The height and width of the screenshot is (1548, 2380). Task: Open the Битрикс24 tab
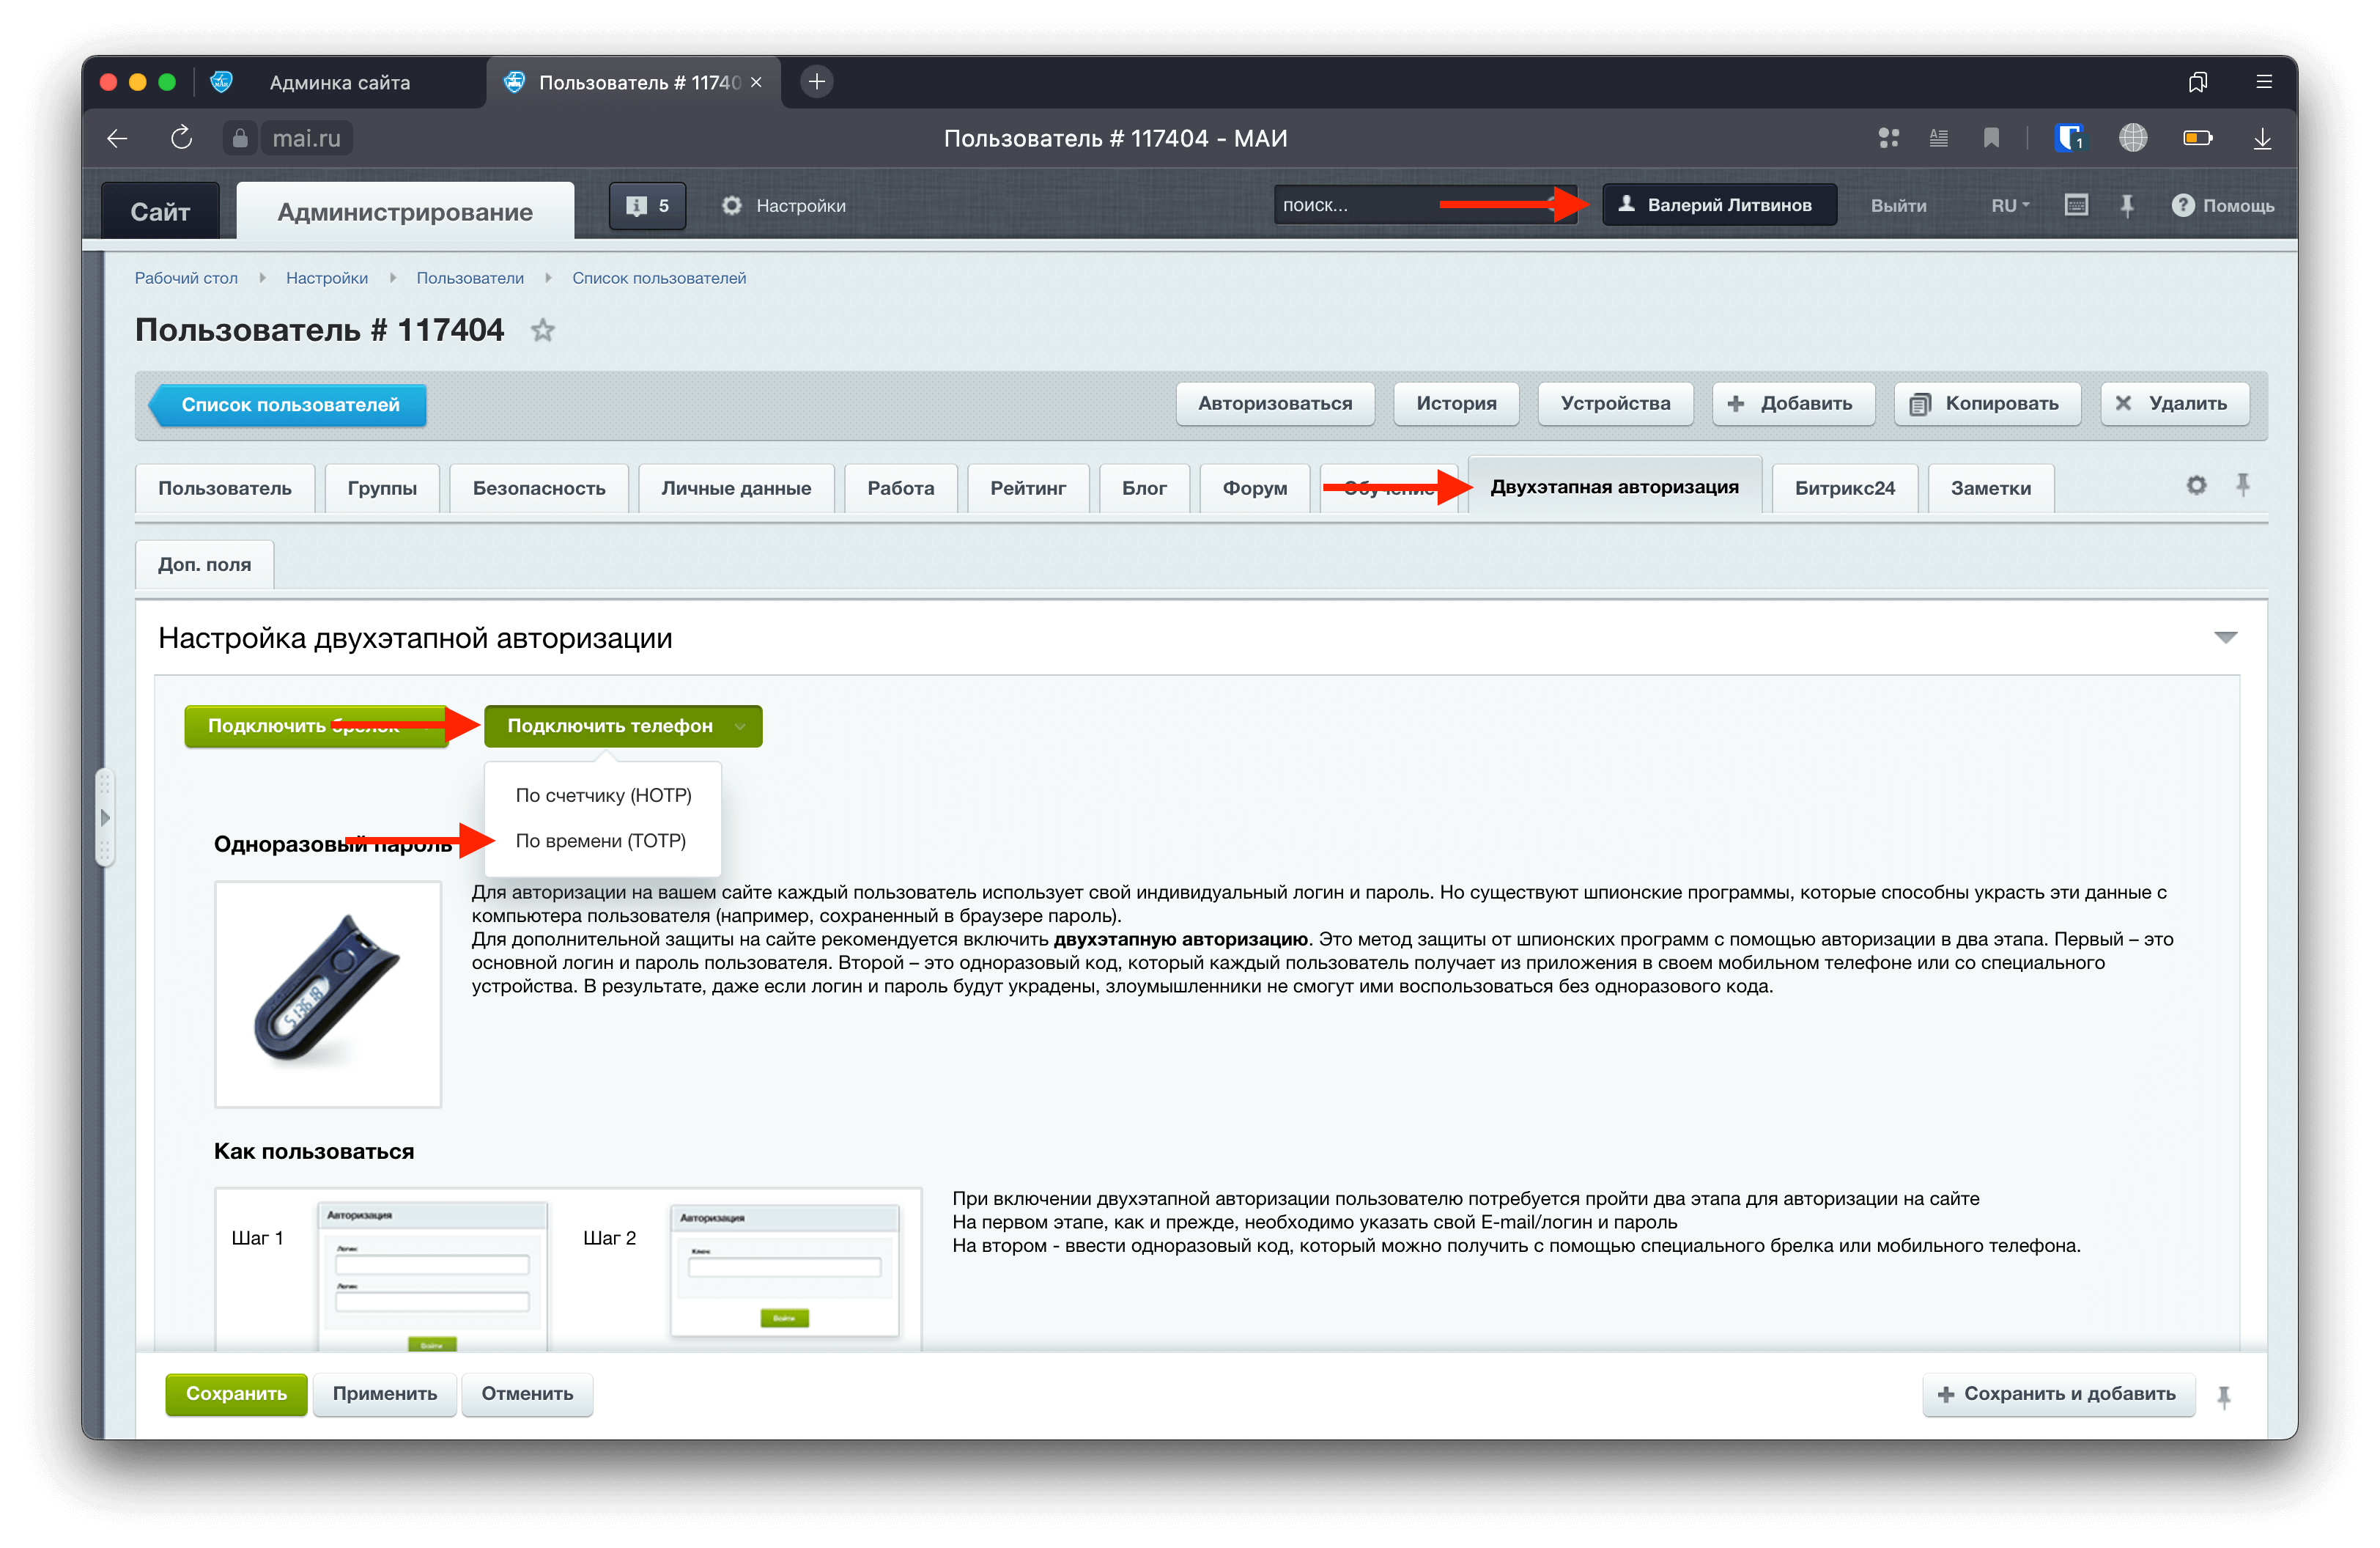1844,489
